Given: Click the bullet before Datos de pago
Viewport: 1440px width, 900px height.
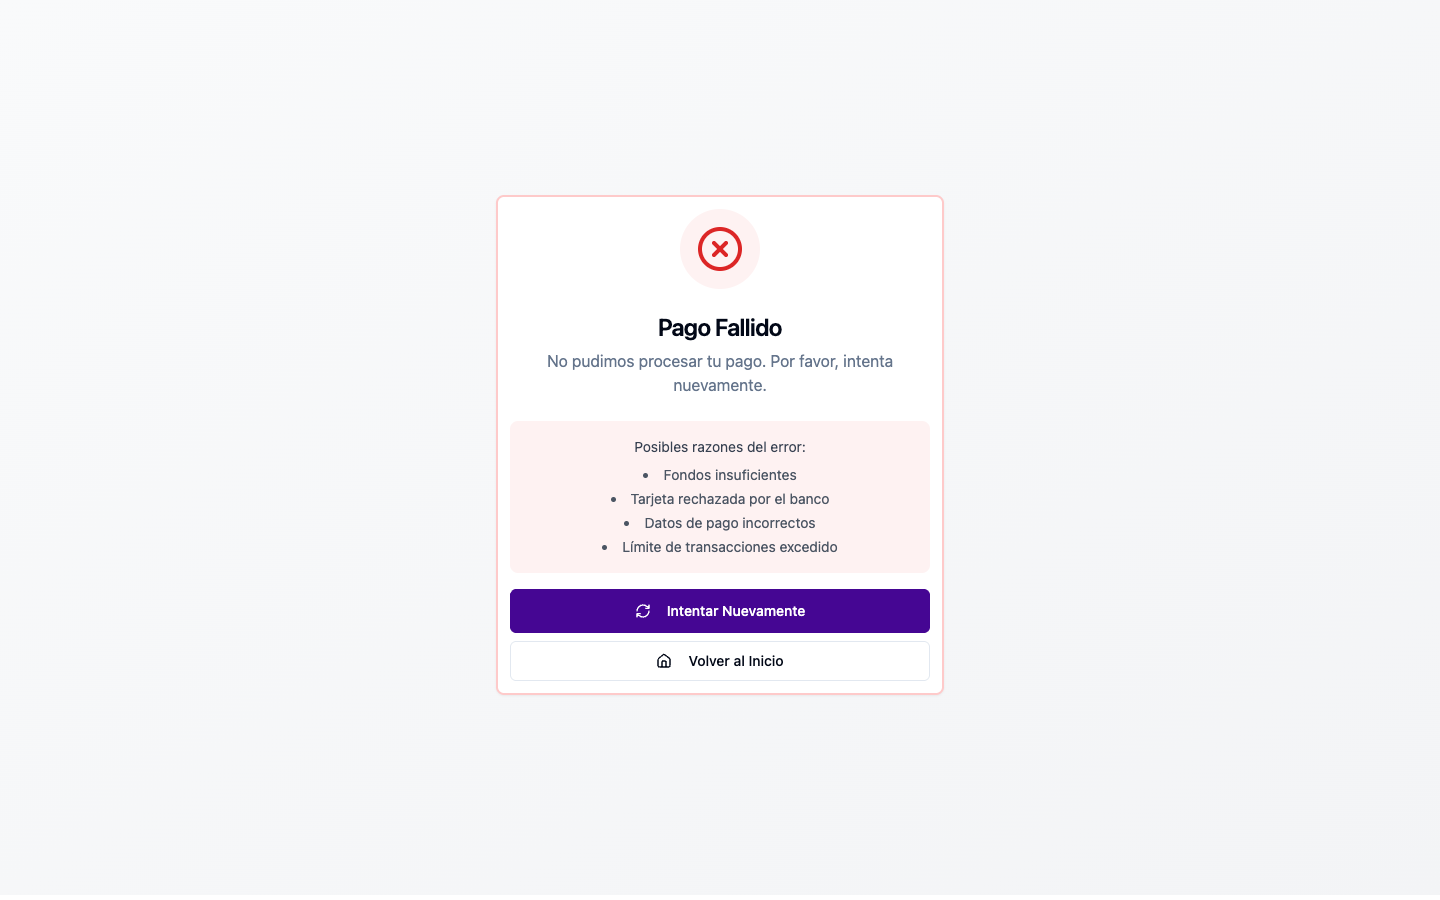Looking at the screenshot, I should (627, 524).
